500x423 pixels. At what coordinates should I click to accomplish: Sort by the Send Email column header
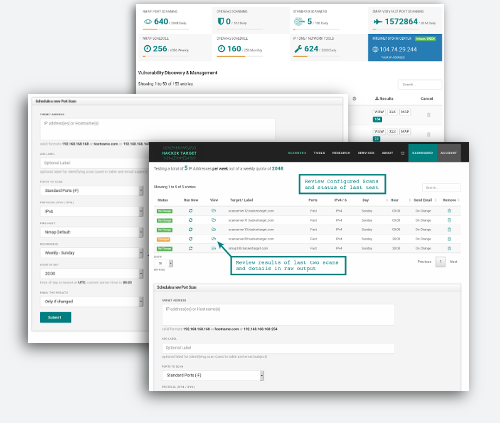click(x=423, y=200)
